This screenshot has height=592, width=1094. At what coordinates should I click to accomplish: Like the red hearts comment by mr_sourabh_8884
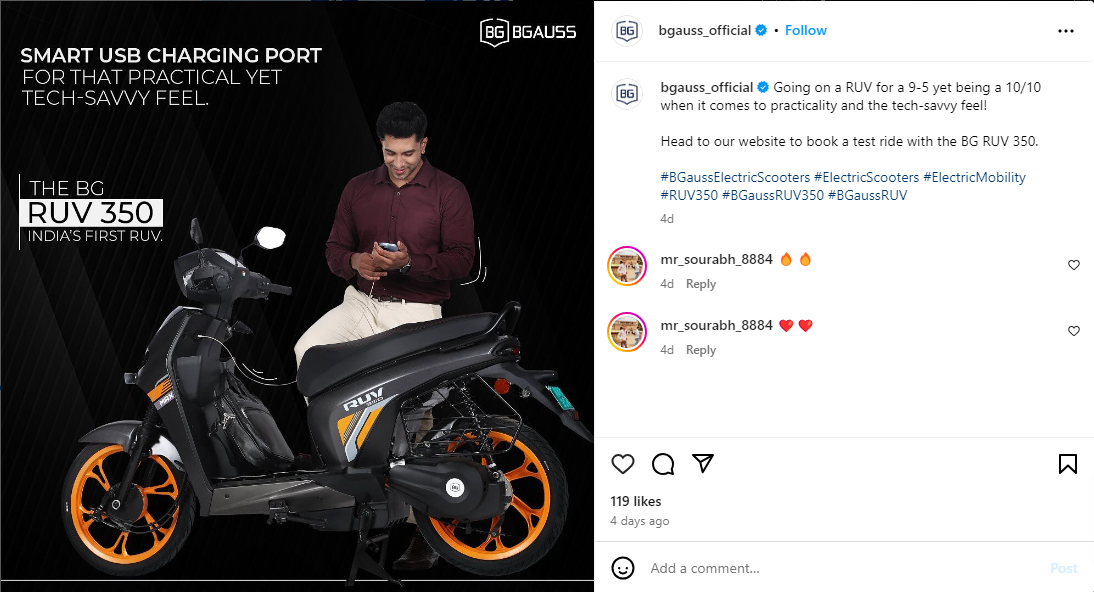pos(1074,331)
